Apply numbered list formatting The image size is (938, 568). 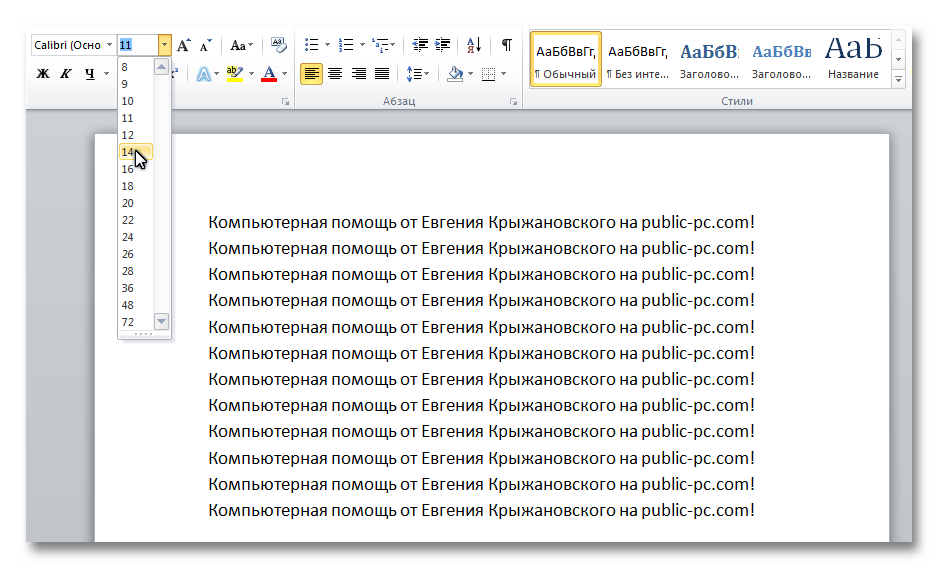(346, 45)
